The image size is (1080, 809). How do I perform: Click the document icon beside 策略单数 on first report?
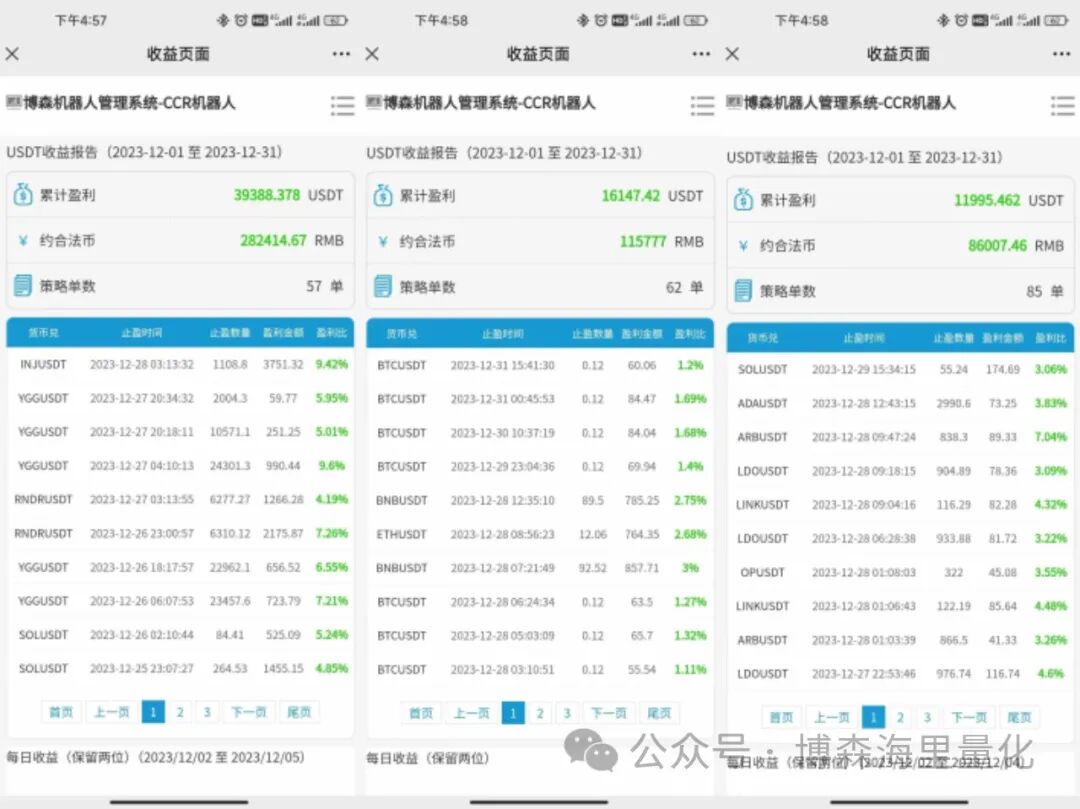tap(21, 286)
